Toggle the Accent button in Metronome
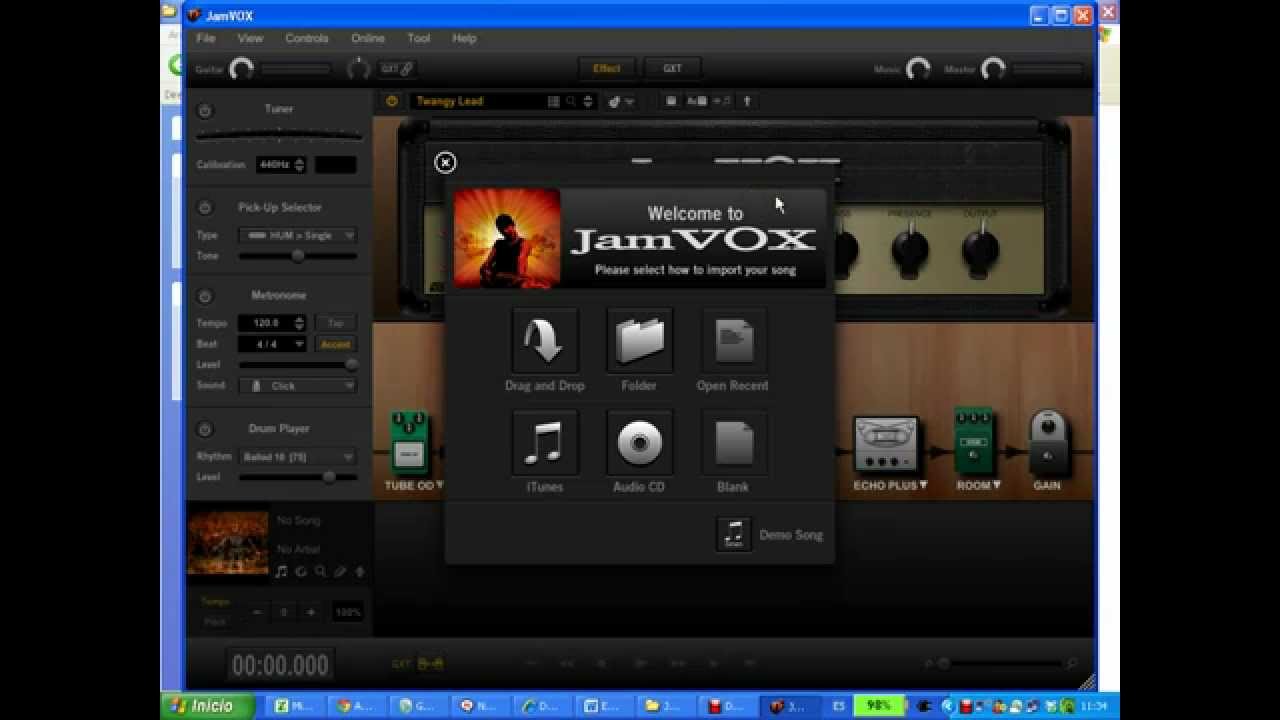Image resolution: width=1280 pixels, height=720 pixels. point(335,344)
